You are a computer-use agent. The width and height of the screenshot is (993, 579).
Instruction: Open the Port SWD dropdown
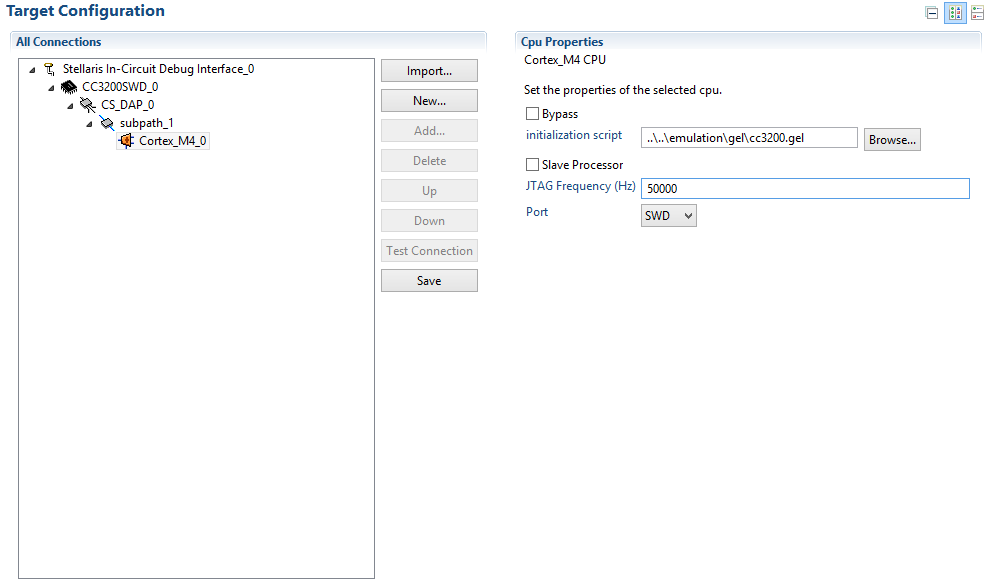(669, 215)
